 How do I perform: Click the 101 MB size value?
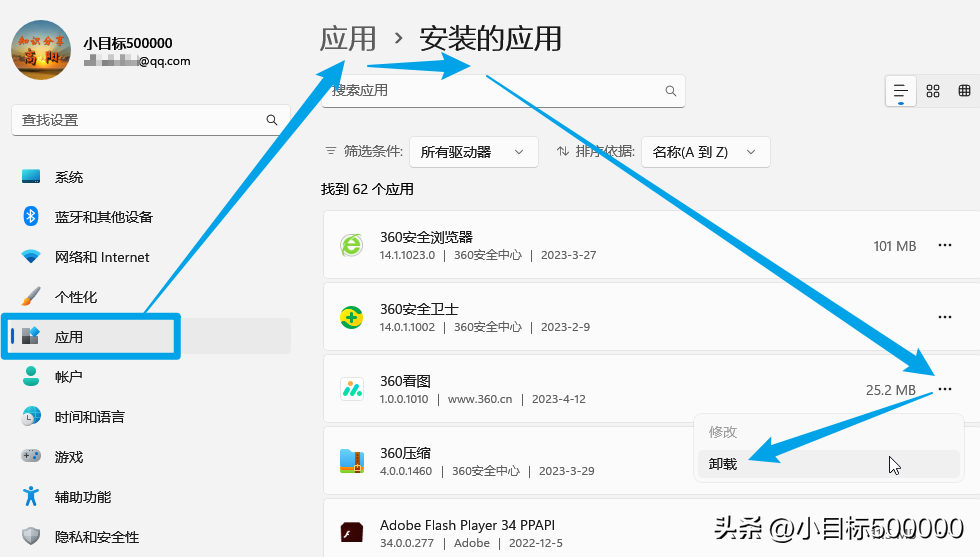[894, 246]
